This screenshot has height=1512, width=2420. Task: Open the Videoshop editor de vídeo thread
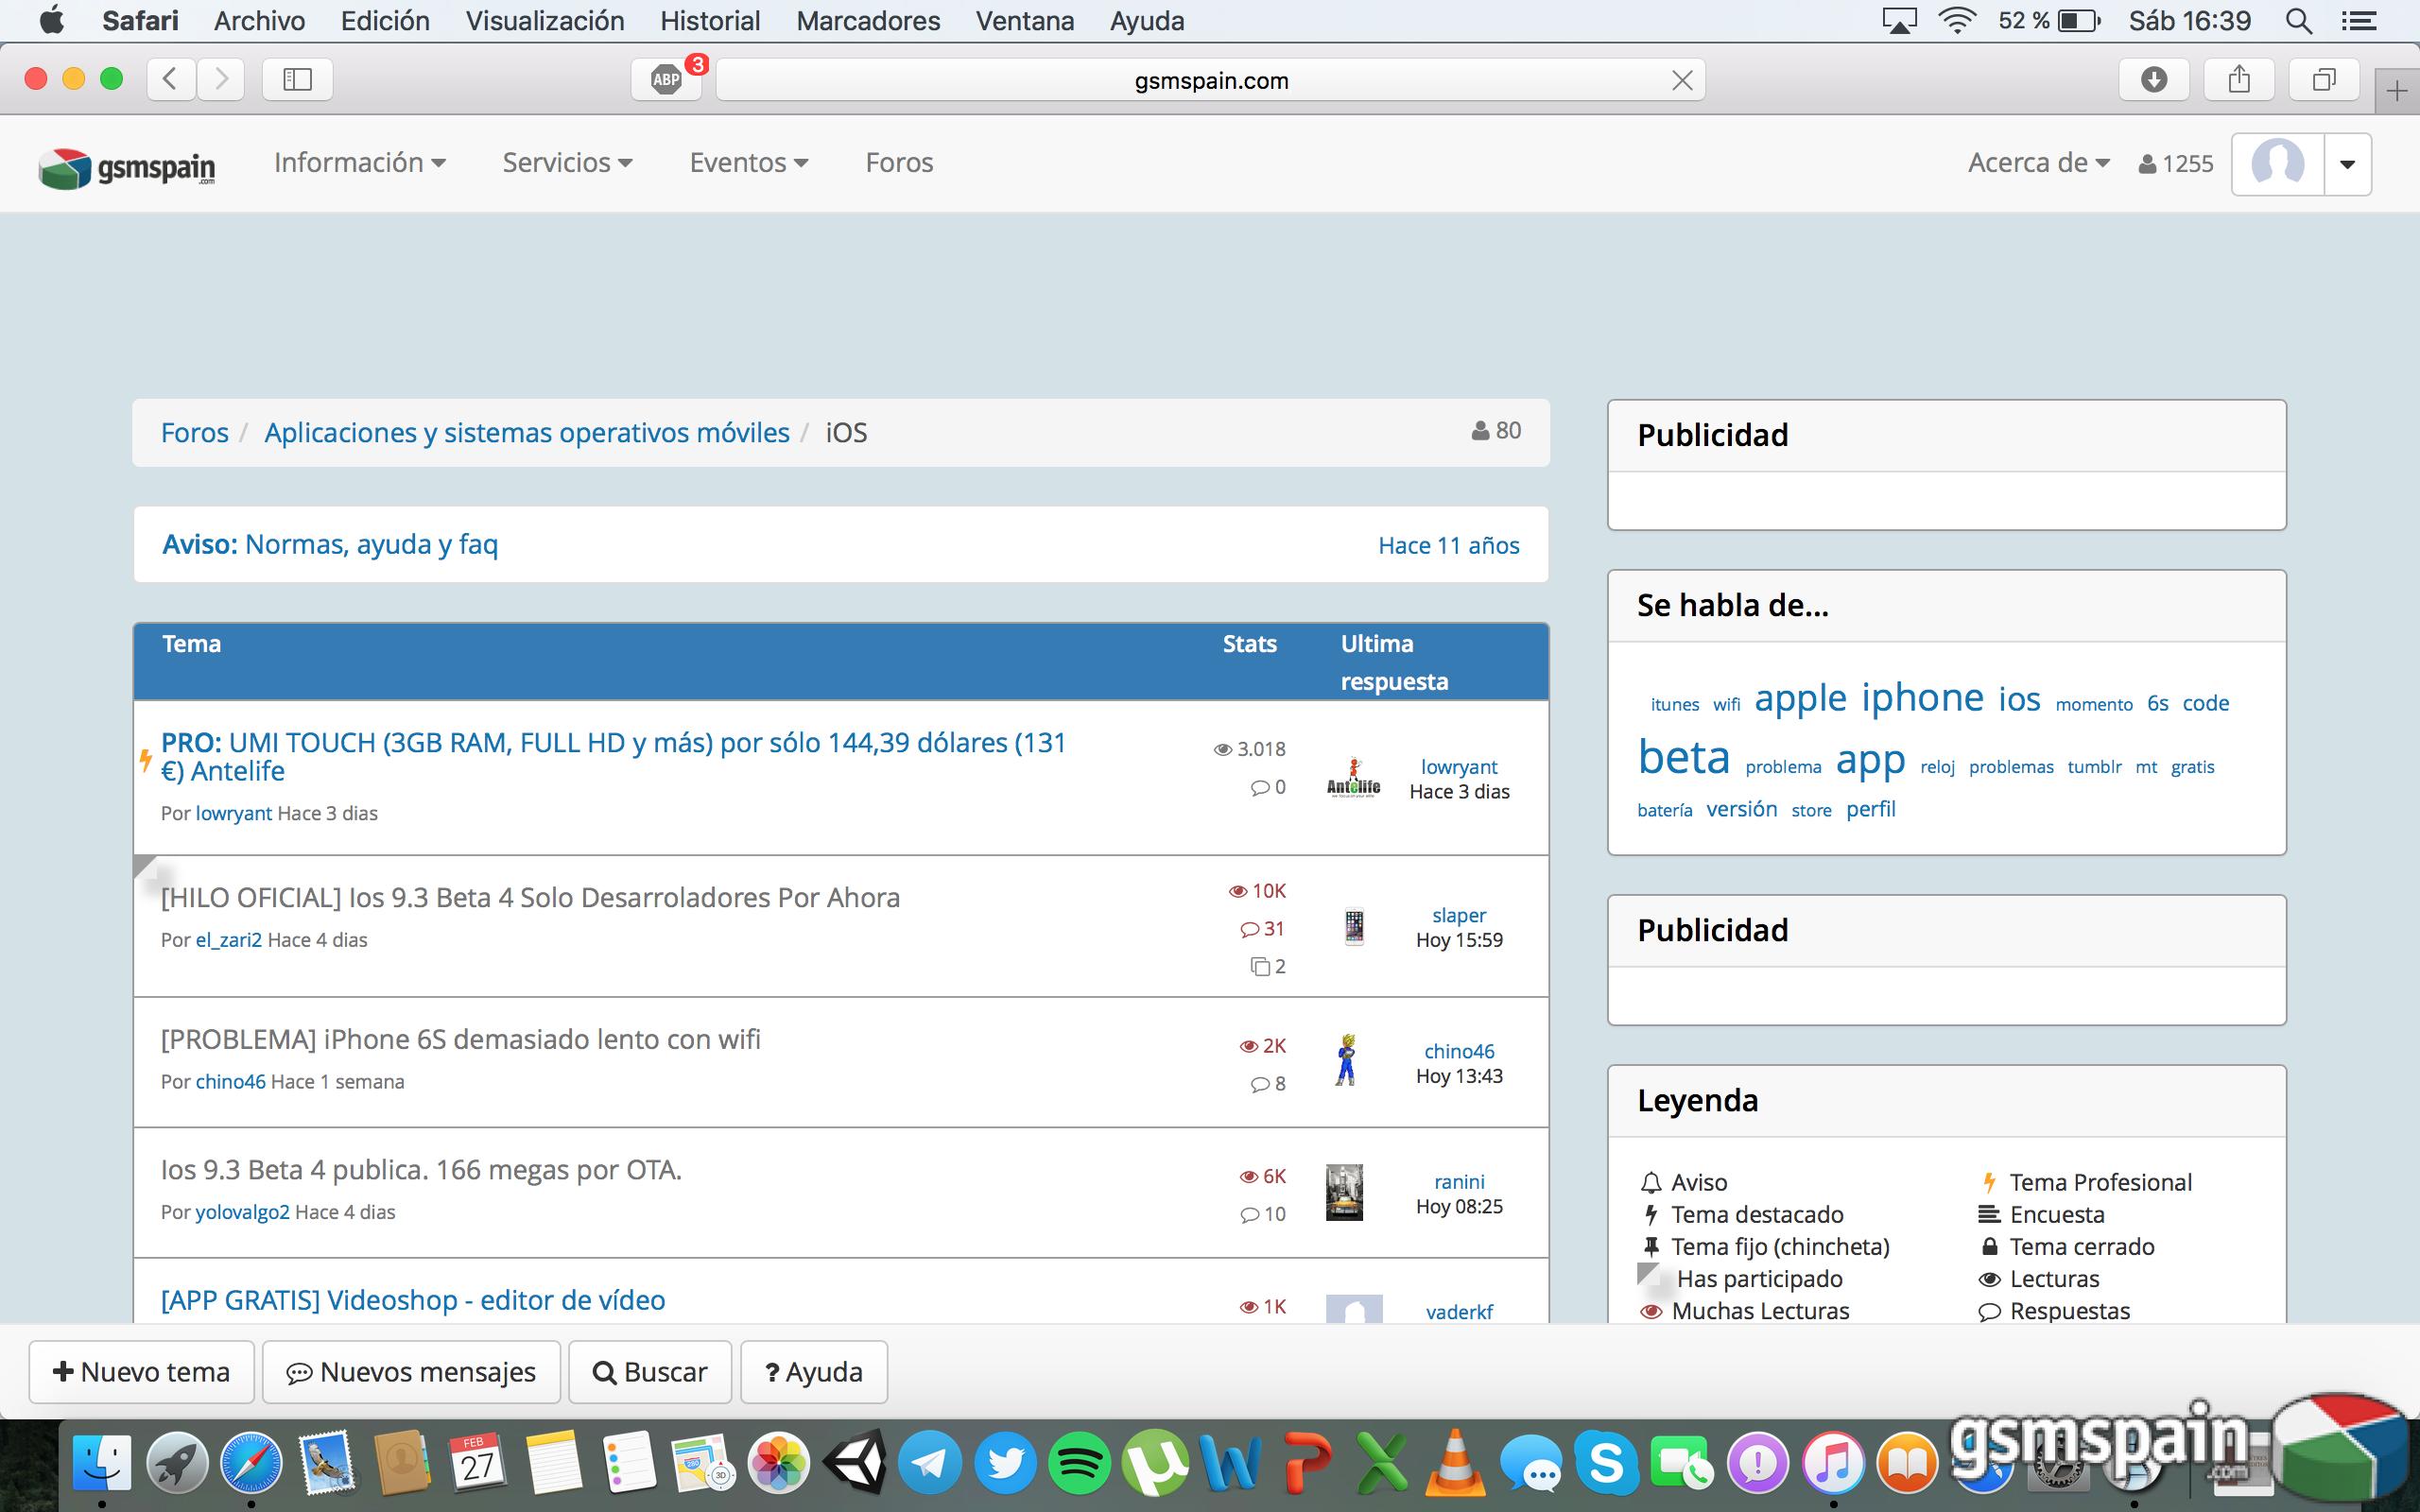(413, 1300)
